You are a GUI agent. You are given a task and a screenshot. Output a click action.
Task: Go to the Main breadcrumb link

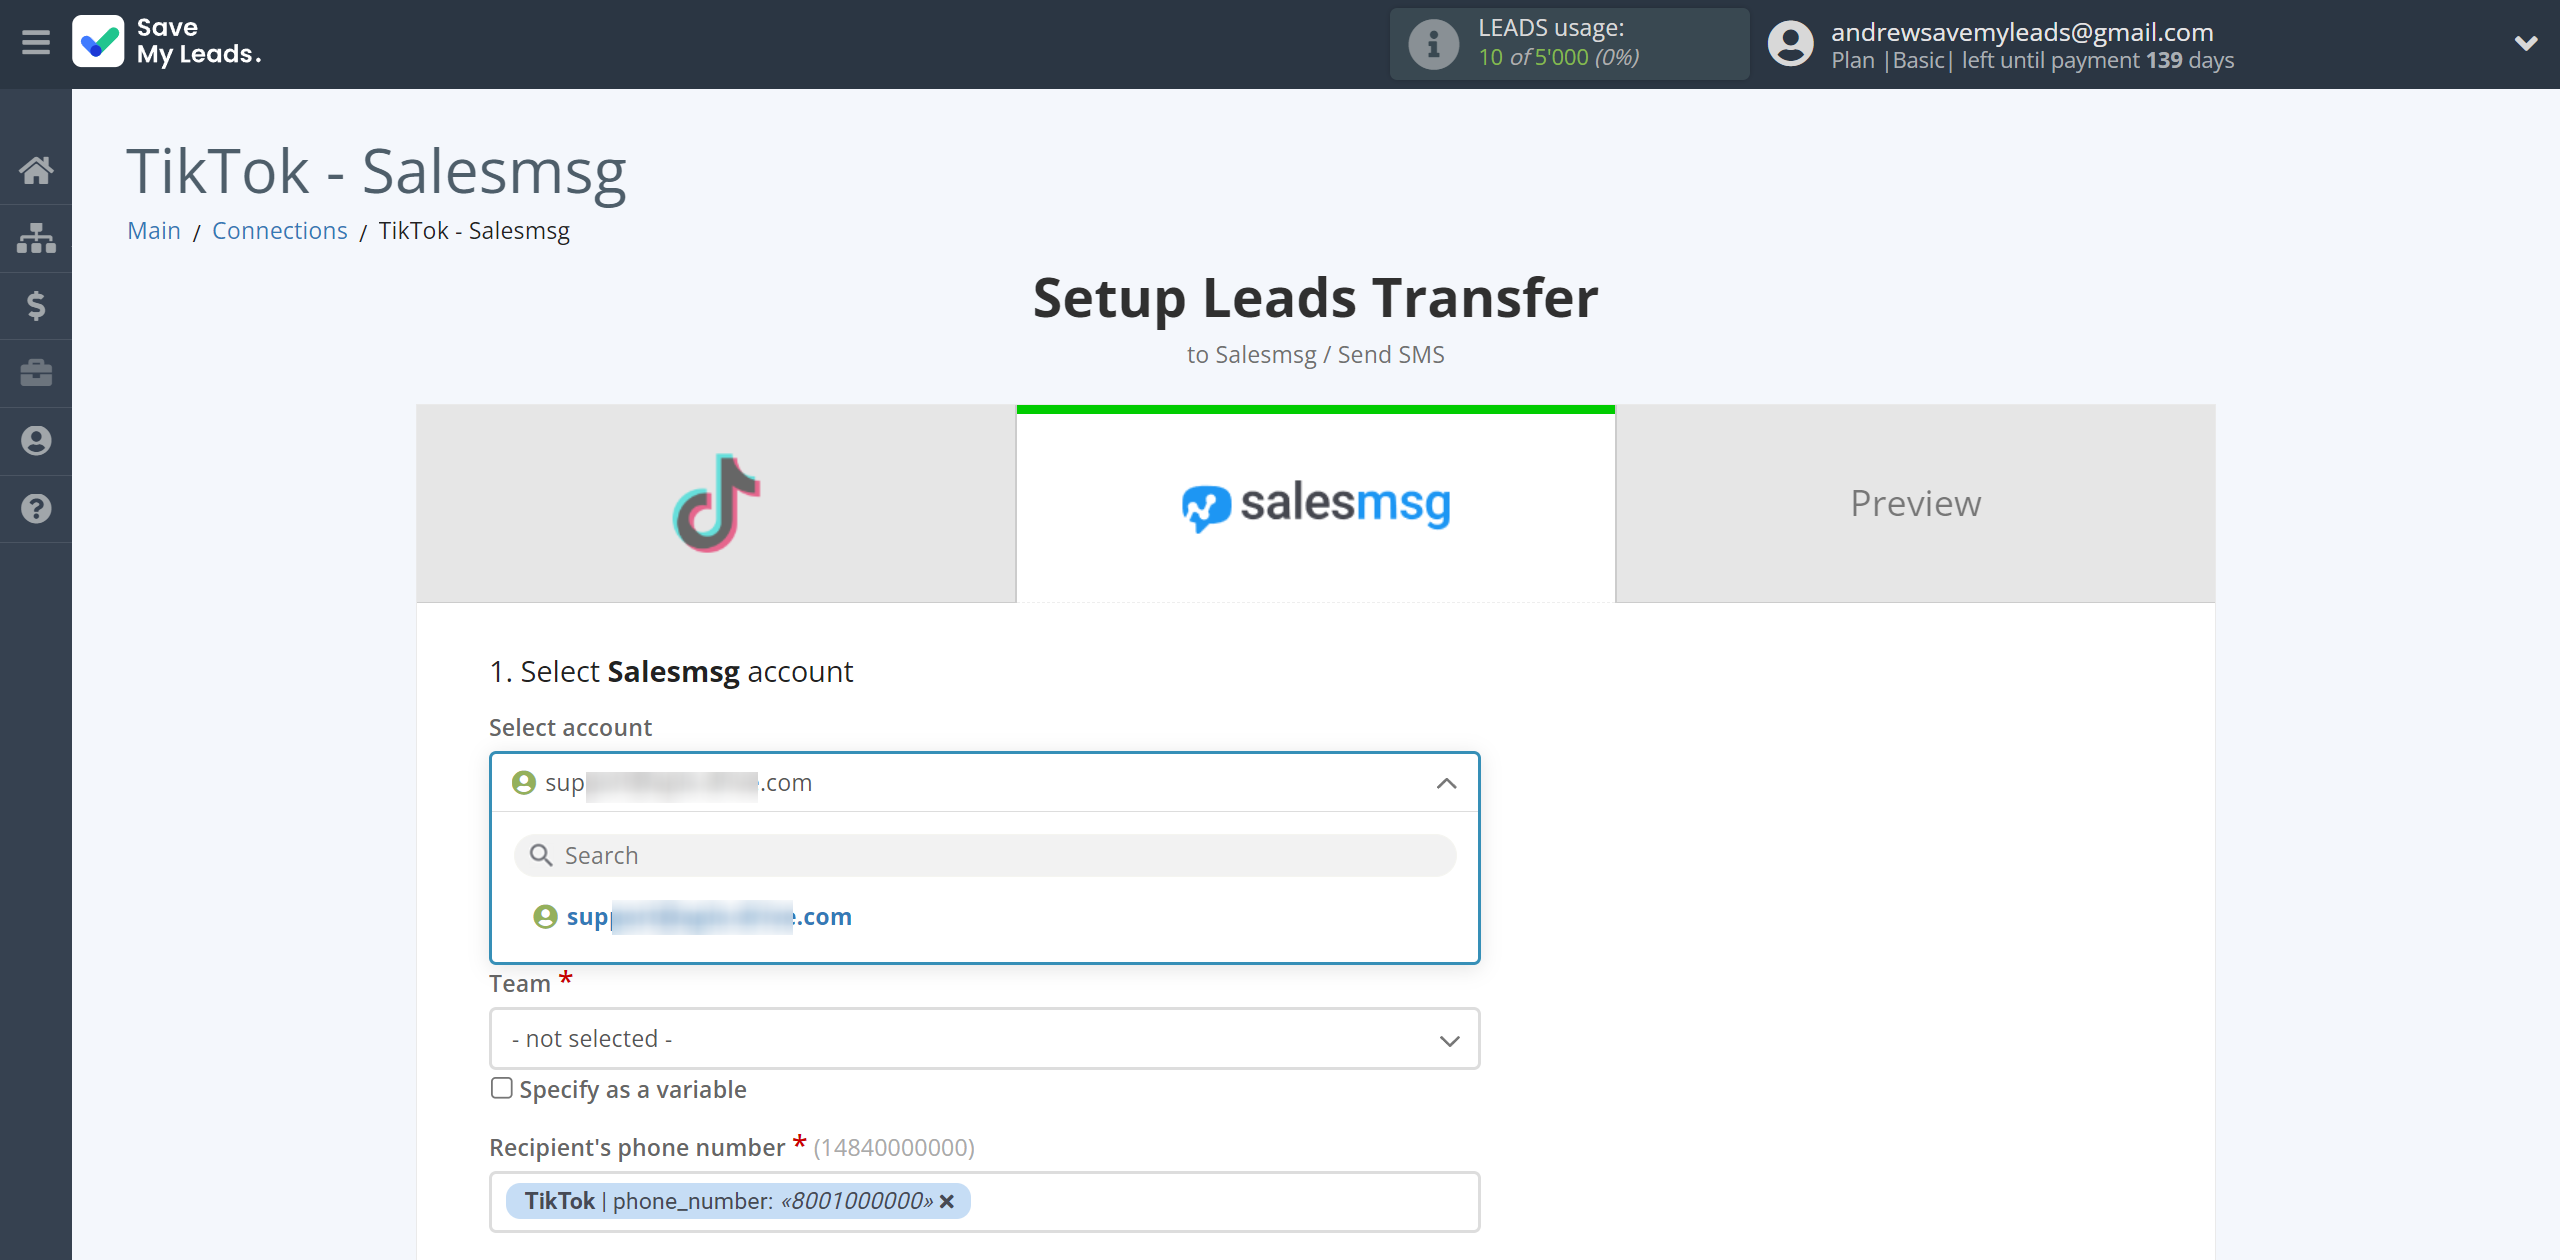tap(154, 231)
